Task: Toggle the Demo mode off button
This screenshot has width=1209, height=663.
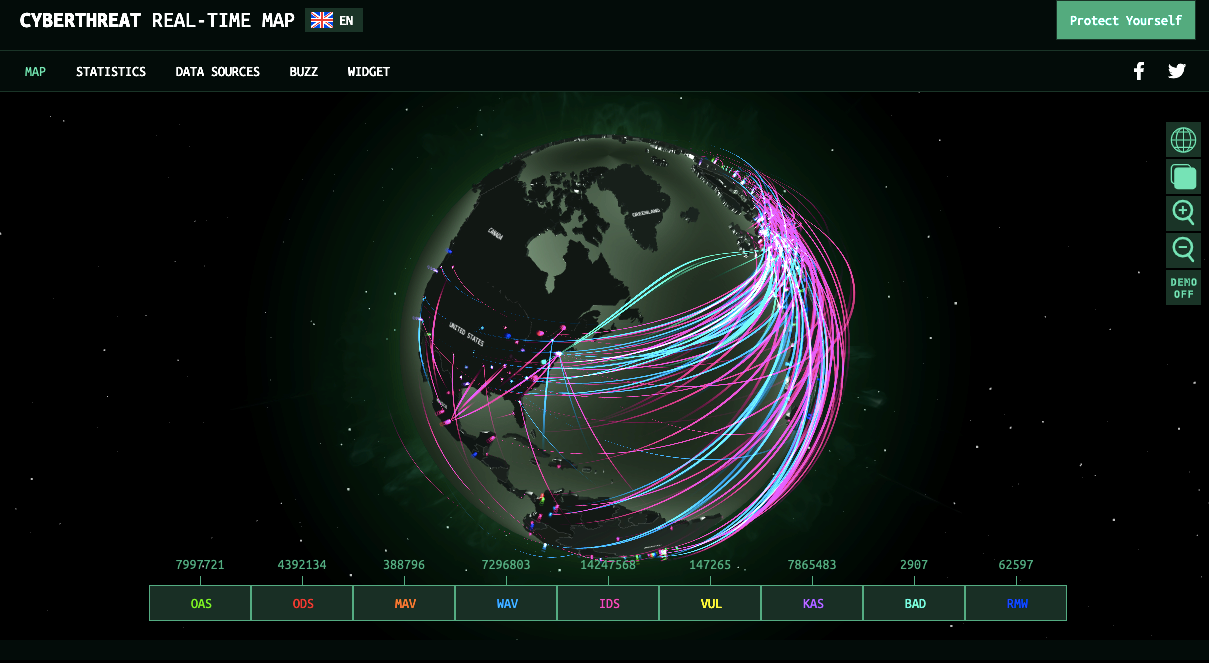Action: [1183, 288]
